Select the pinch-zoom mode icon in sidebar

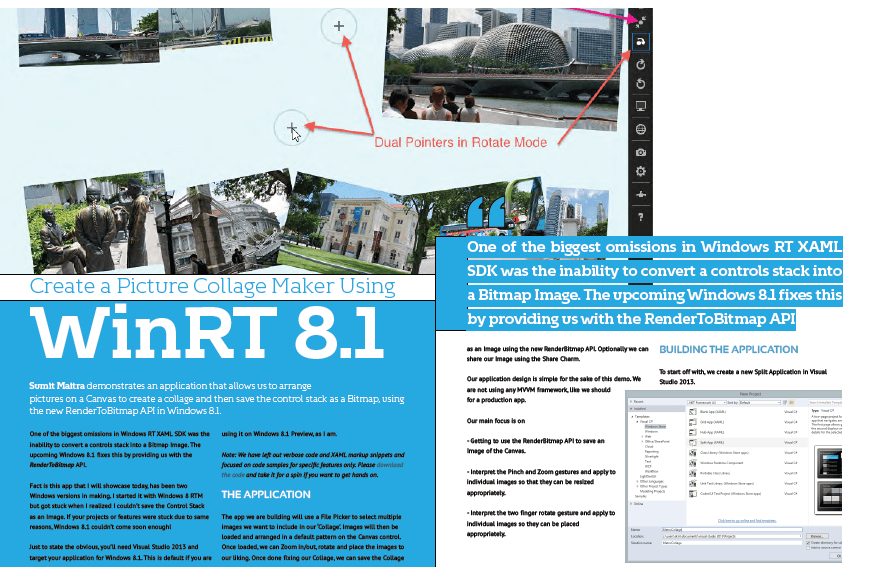pyautogui.click(x=641, y=21)
